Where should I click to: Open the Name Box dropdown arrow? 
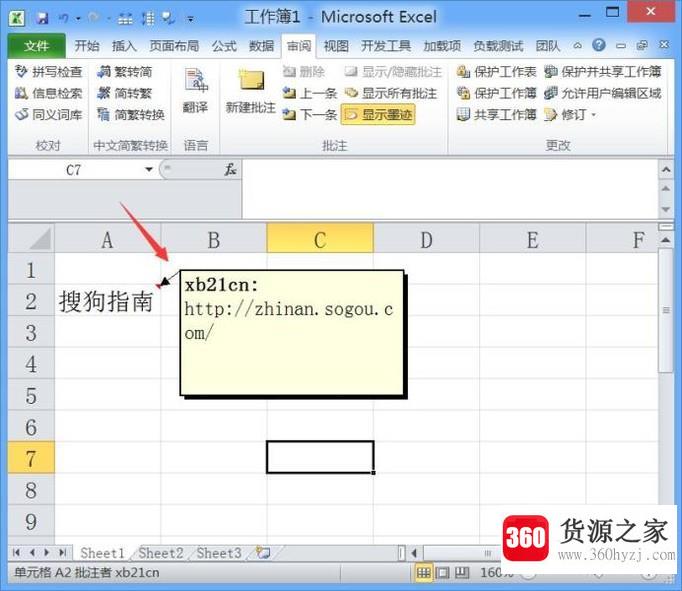pyautogui.click(x=149, y=170)
